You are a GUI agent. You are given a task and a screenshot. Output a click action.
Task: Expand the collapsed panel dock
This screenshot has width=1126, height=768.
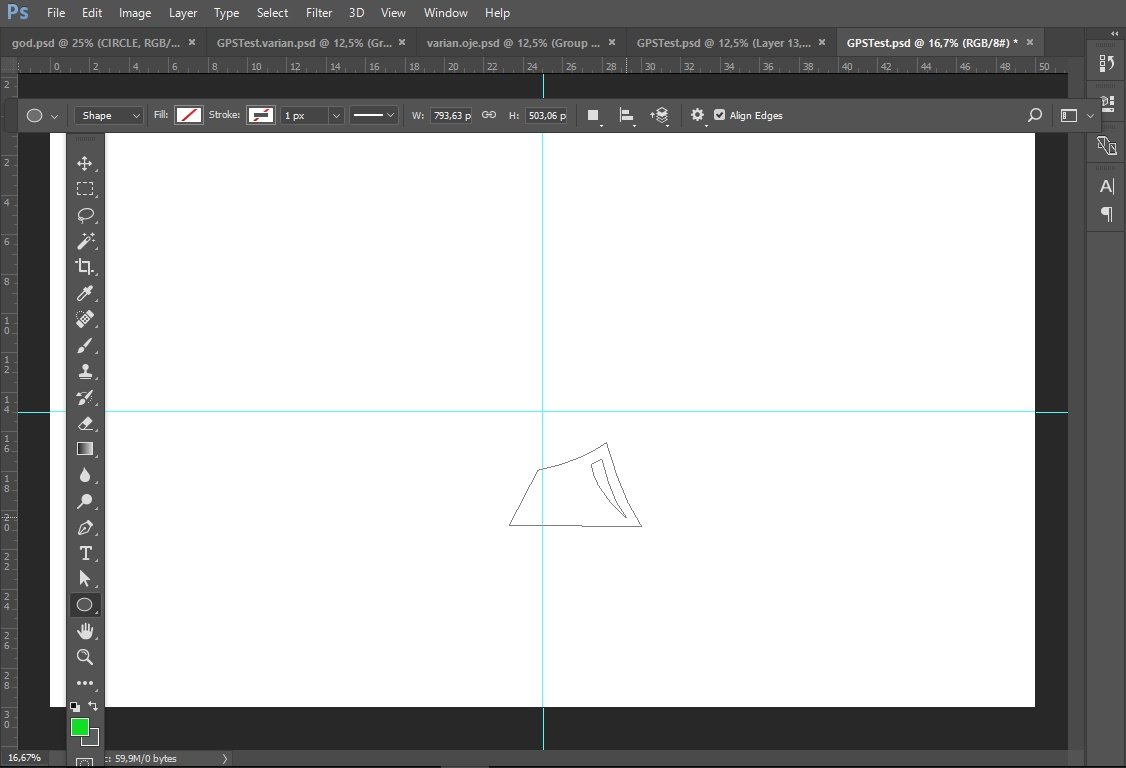pyautogui.click(x=1115, y=34)
